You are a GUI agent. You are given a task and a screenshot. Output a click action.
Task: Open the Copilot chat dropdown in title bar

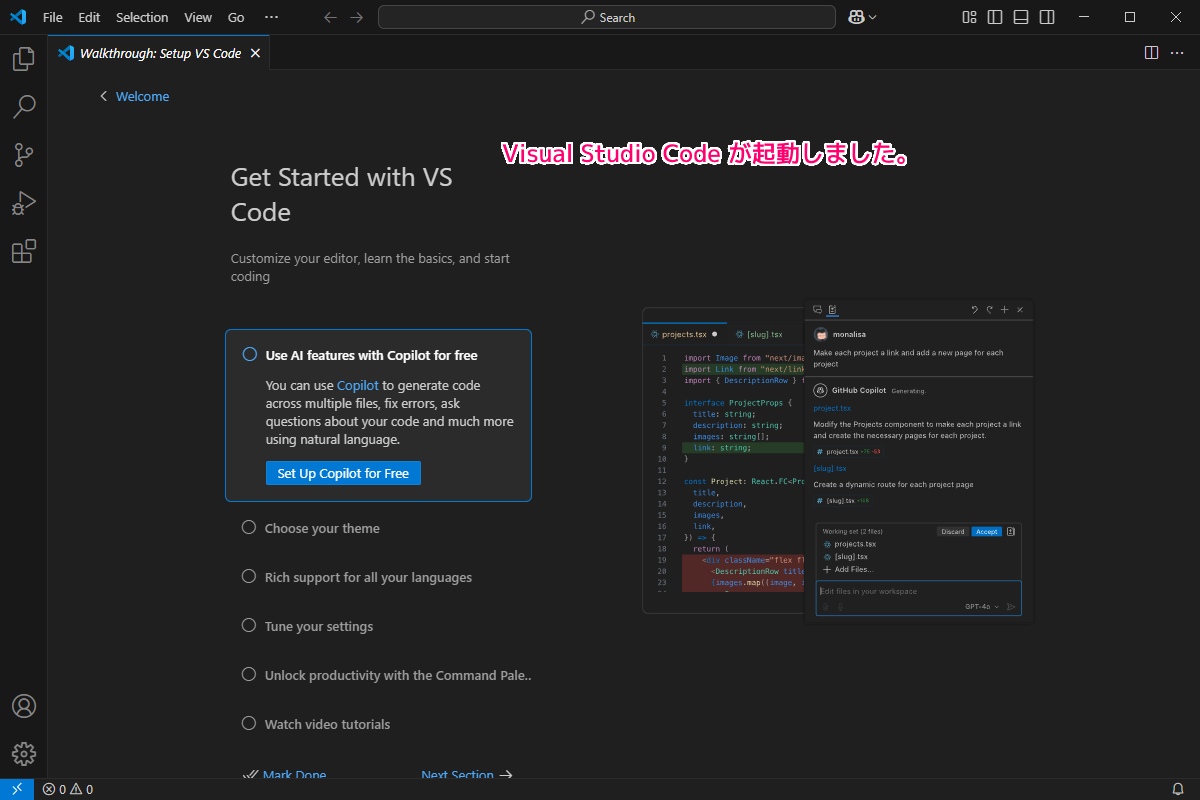pyautogui.click(x=862, y=17)
